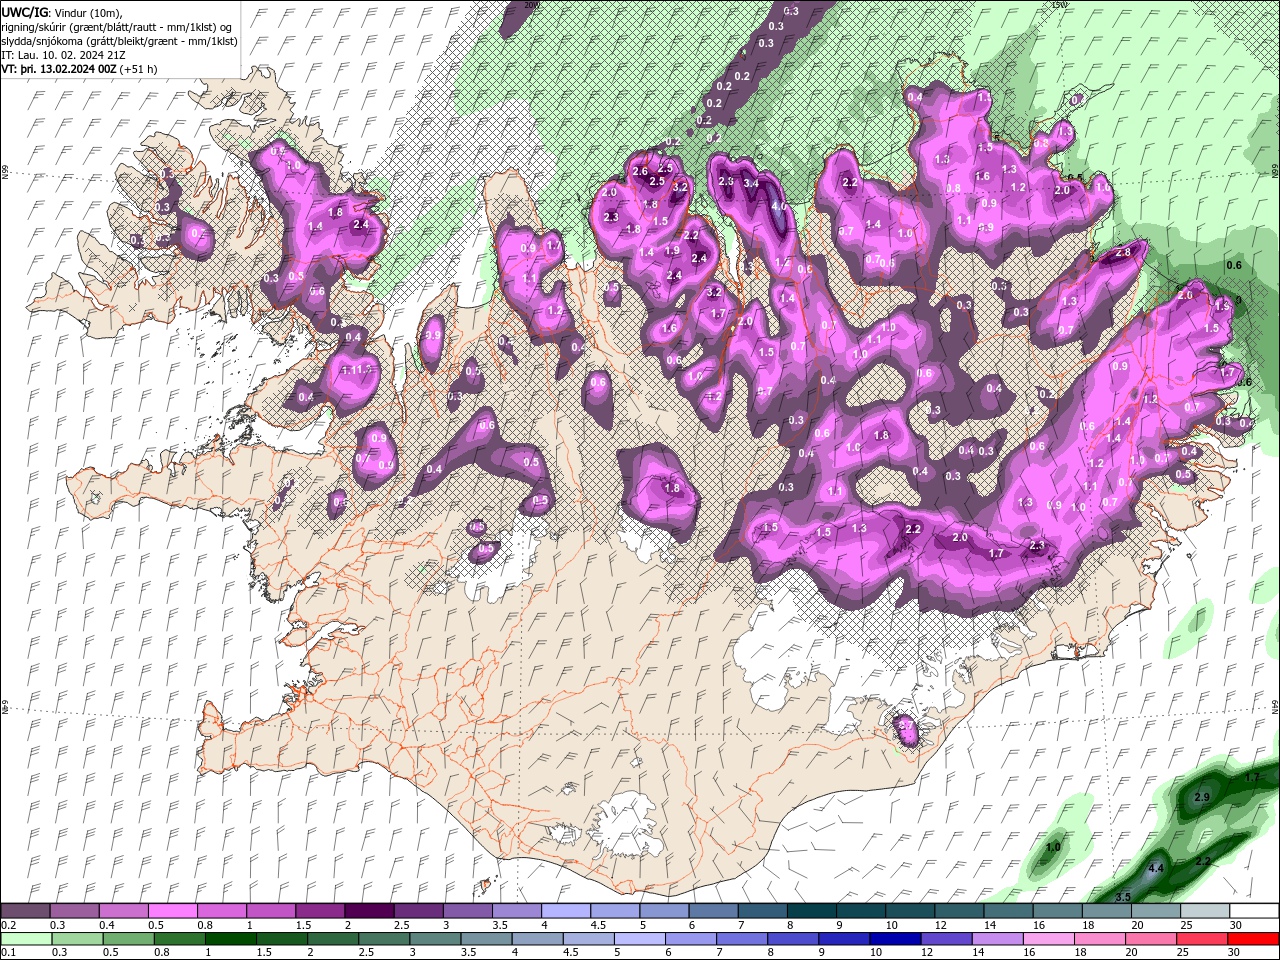Pick the top legend swatch labeled 8
Viewport: 1280px width, 960px height.
click(810, 912)
